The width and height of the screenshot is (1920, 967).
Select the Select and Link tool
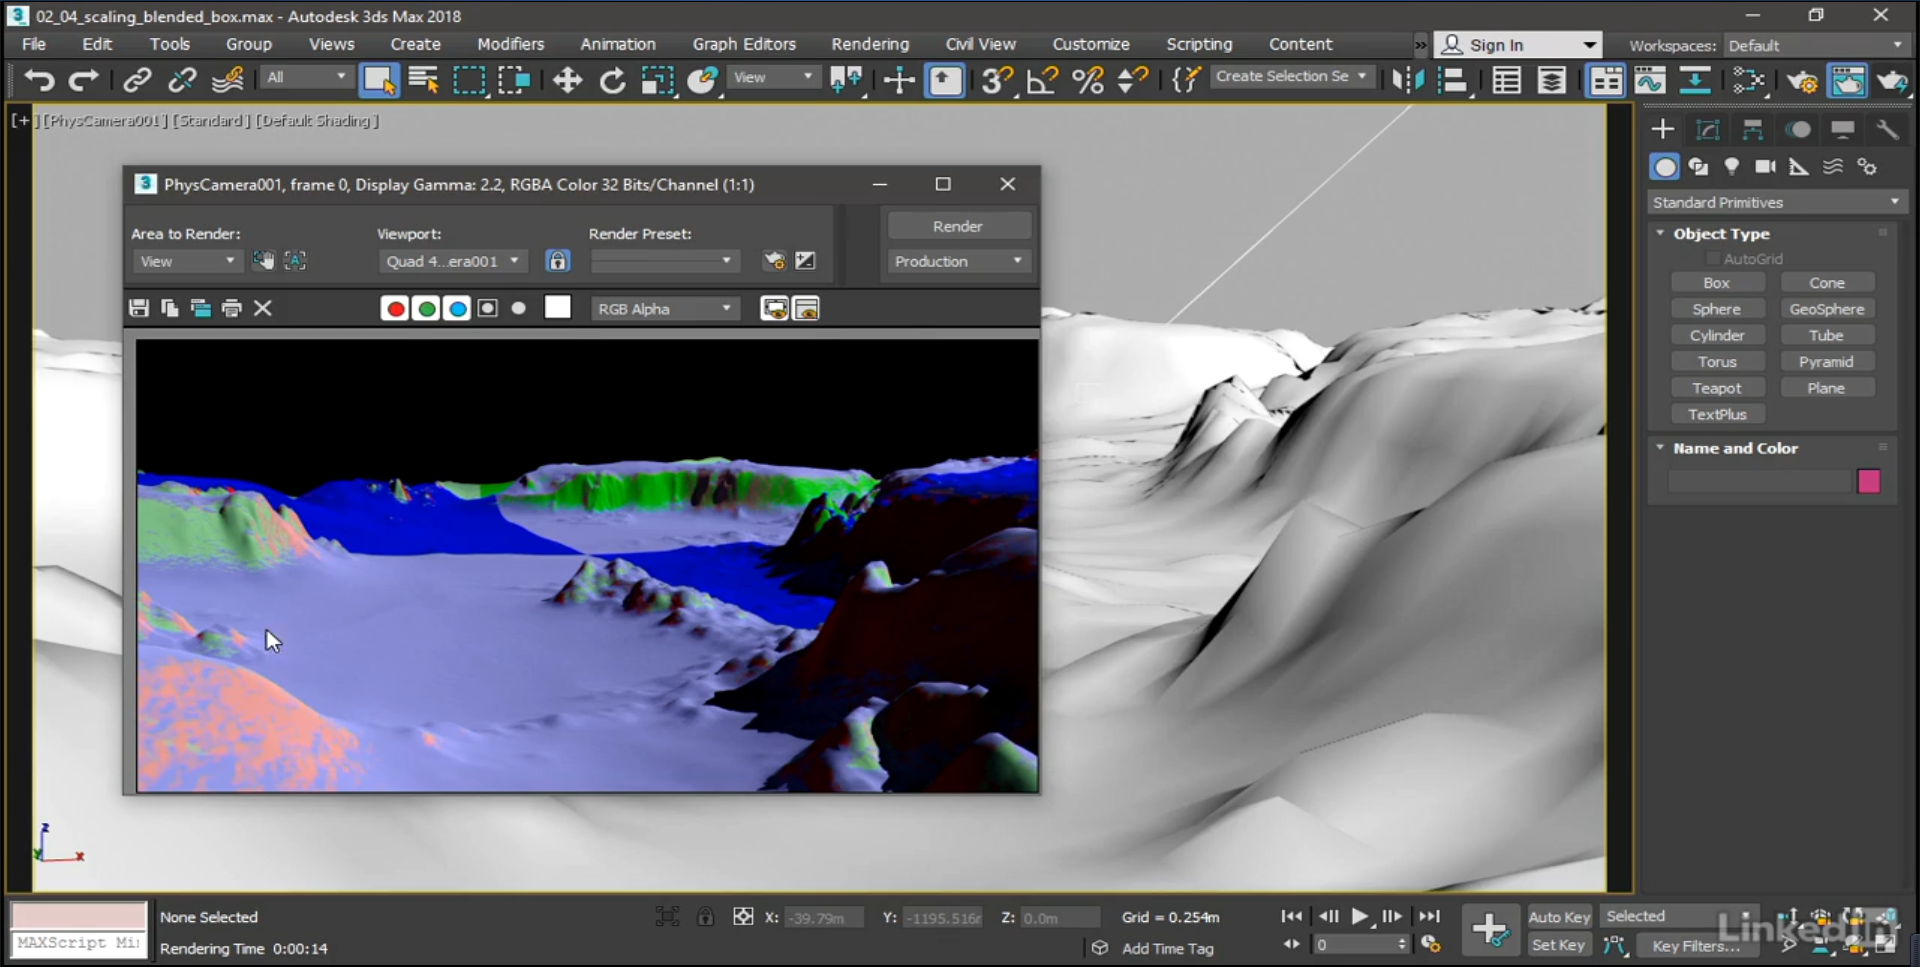137,80
